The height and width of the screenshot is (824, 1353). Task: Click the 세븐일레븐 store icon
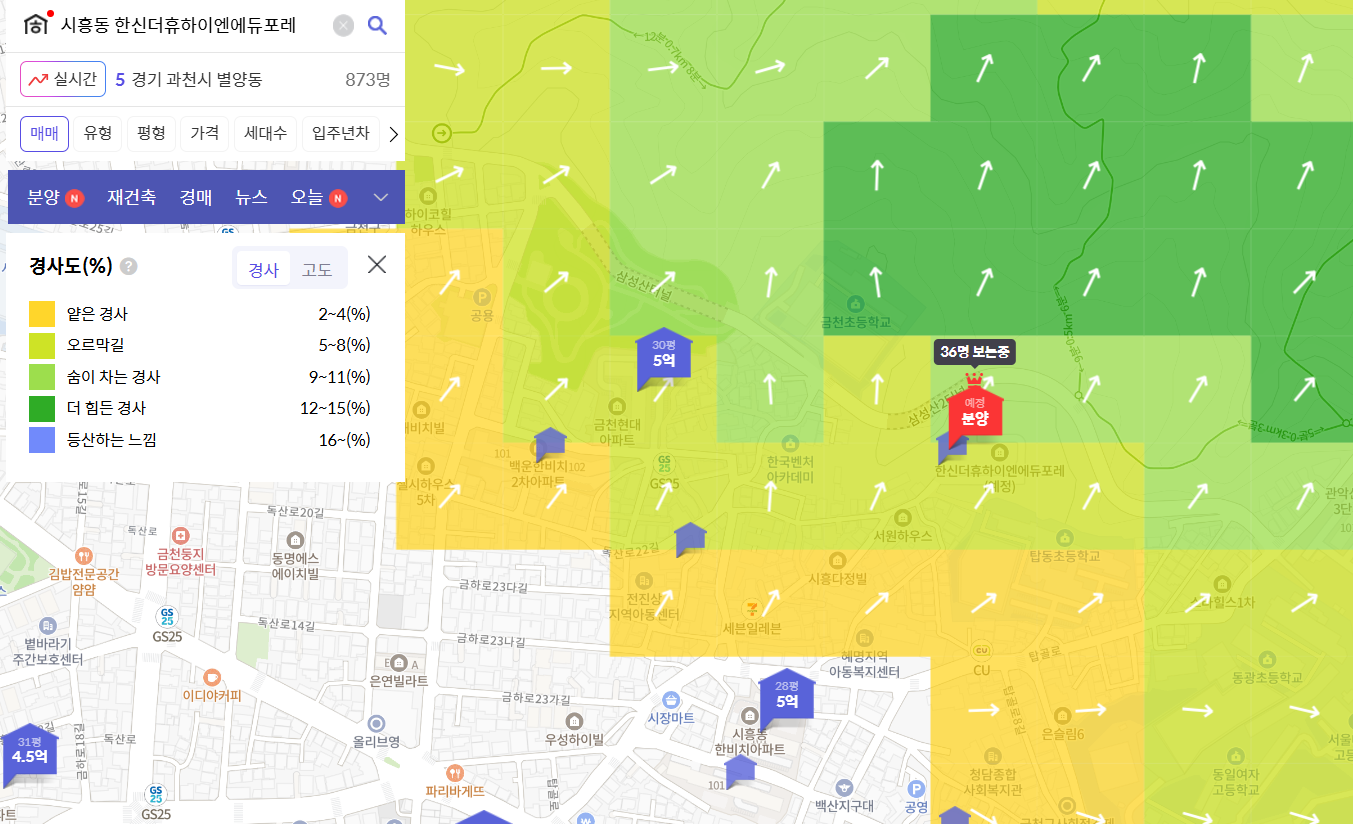[x=751, y=609]
